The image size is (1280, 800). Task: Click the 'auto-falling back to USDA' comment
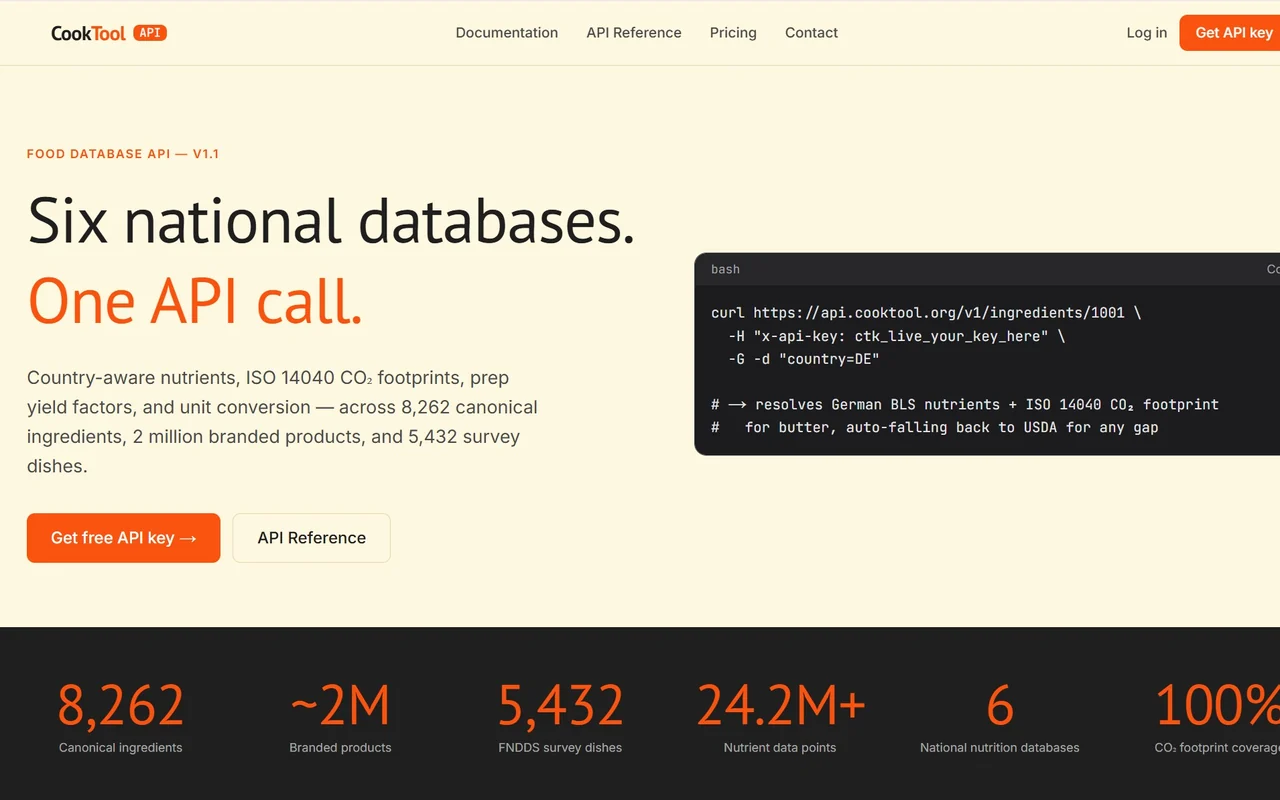[x=935, y=428]
